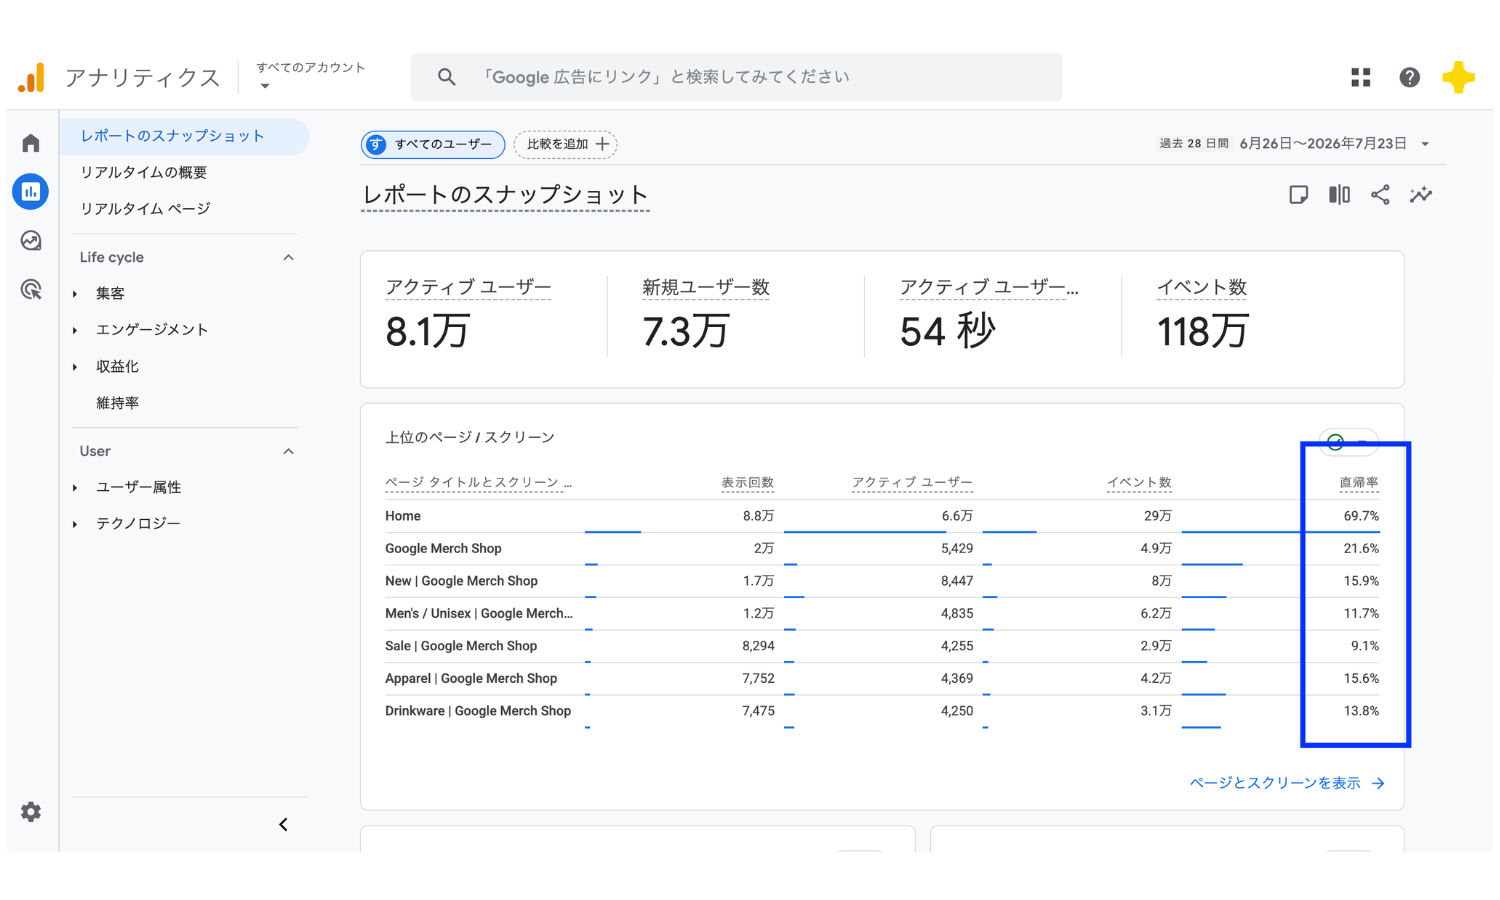This screenshot has width=1500, height=900.
Task: Click the 69.7% bounce rate value
Action: (x=1361, y=516)
